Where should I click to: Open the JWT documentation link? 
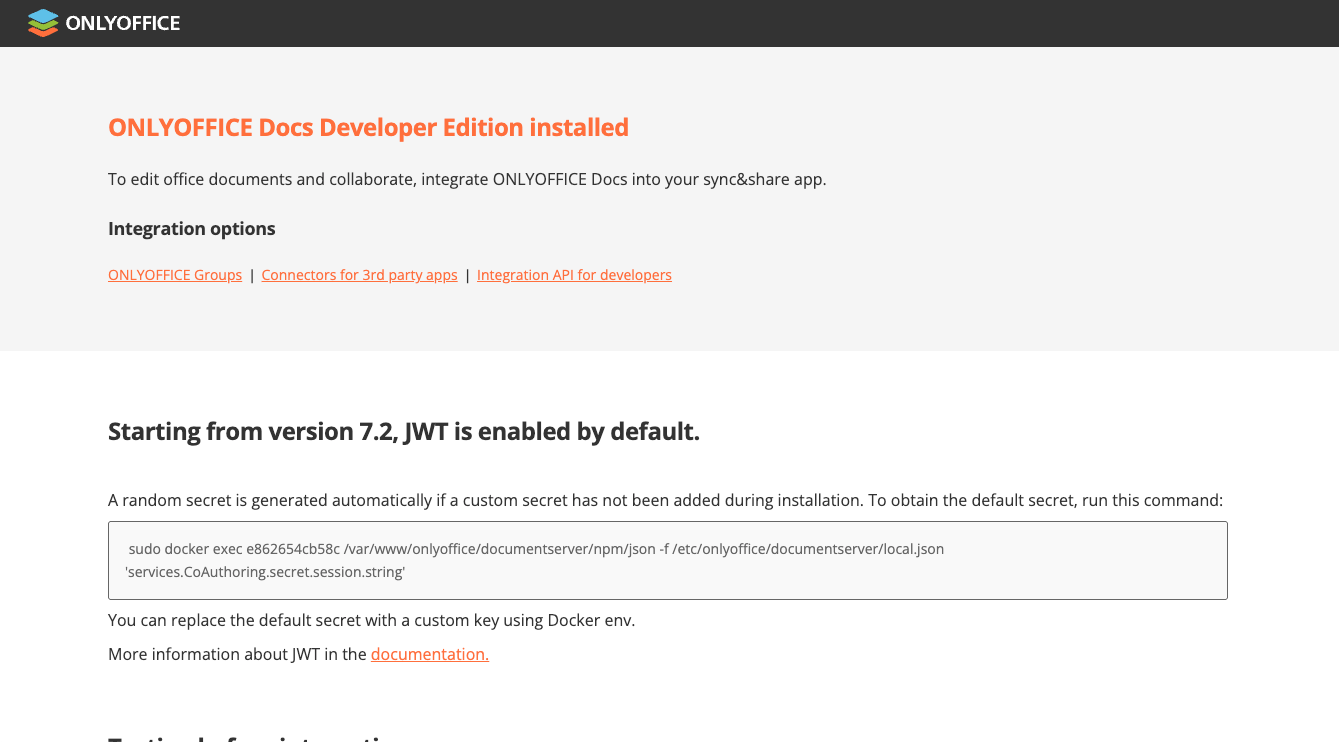(430, 654)
